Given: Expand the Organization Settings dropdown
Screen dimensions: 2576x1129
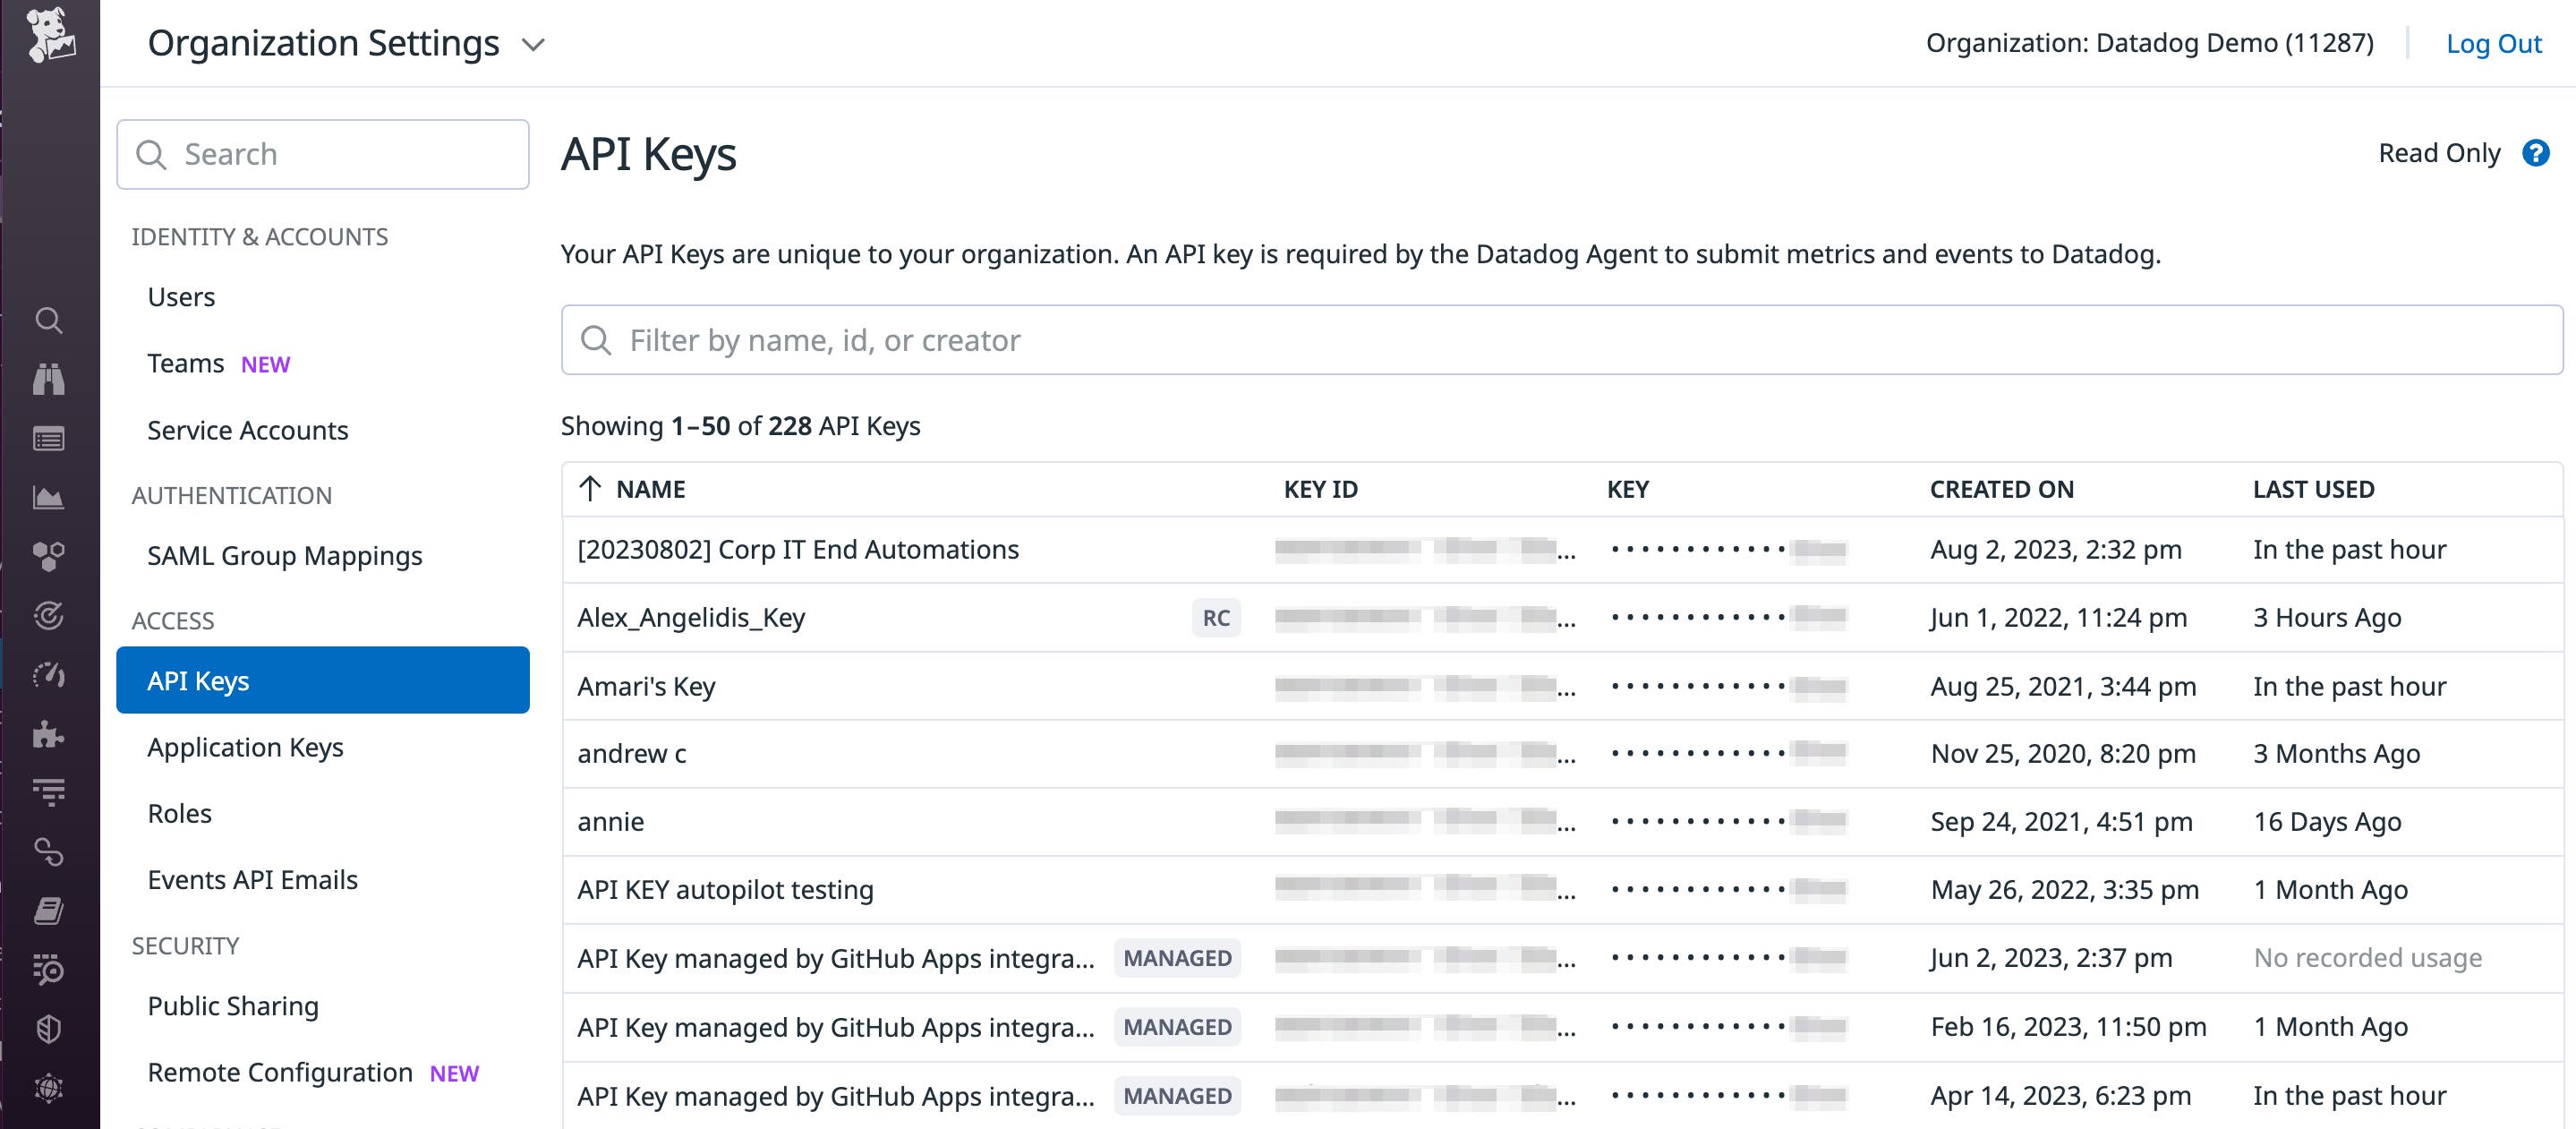Looking at the screenshot, I should [x=532, y=44].
